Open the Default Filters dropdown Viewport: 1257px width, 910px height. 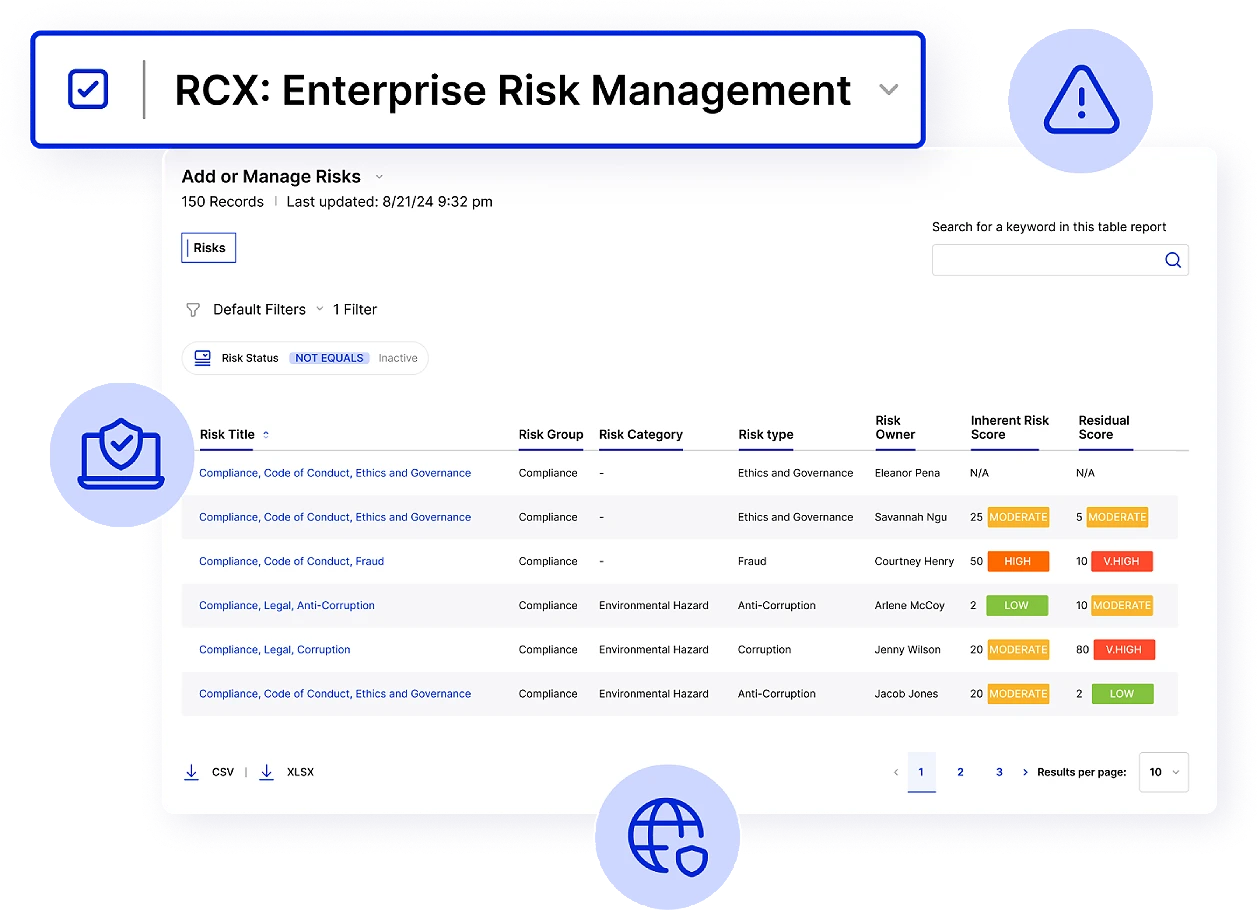point(268,310)
